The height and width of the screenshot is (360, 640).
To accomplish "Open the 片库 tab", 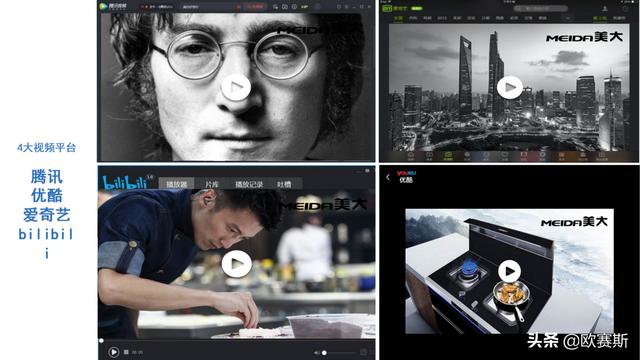I will pos(211,184).
